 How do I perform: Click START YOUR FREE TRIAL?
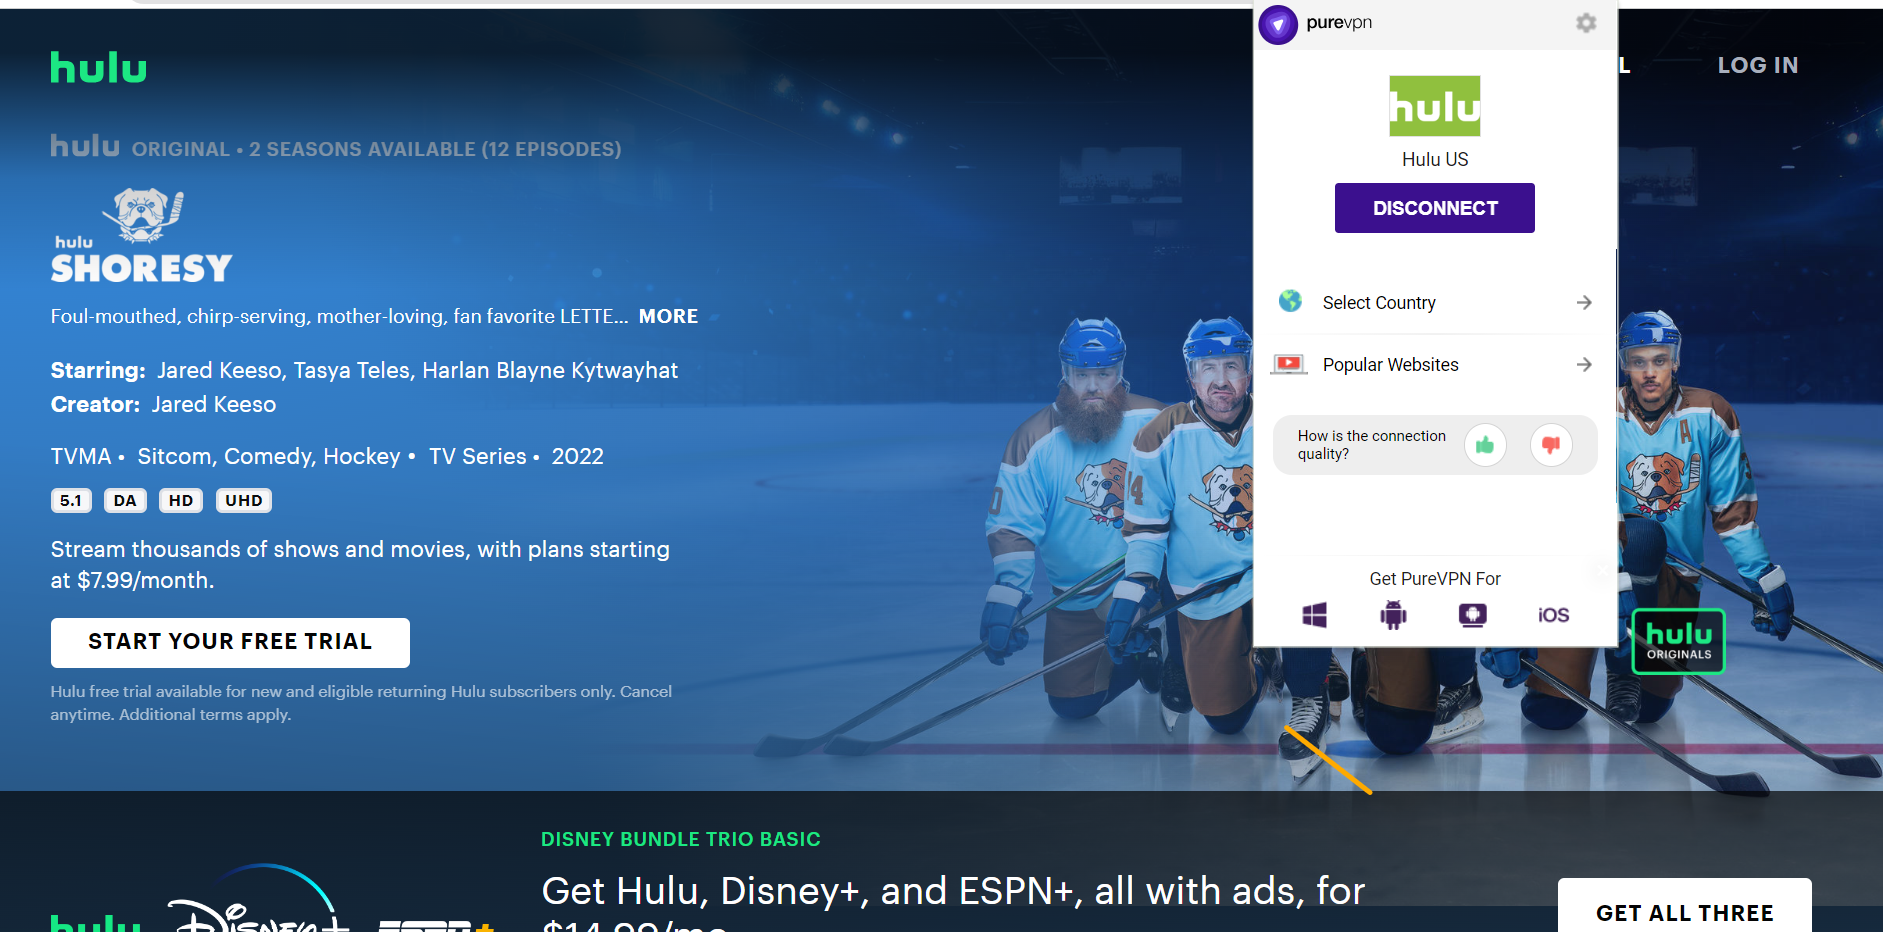(229, 642)
